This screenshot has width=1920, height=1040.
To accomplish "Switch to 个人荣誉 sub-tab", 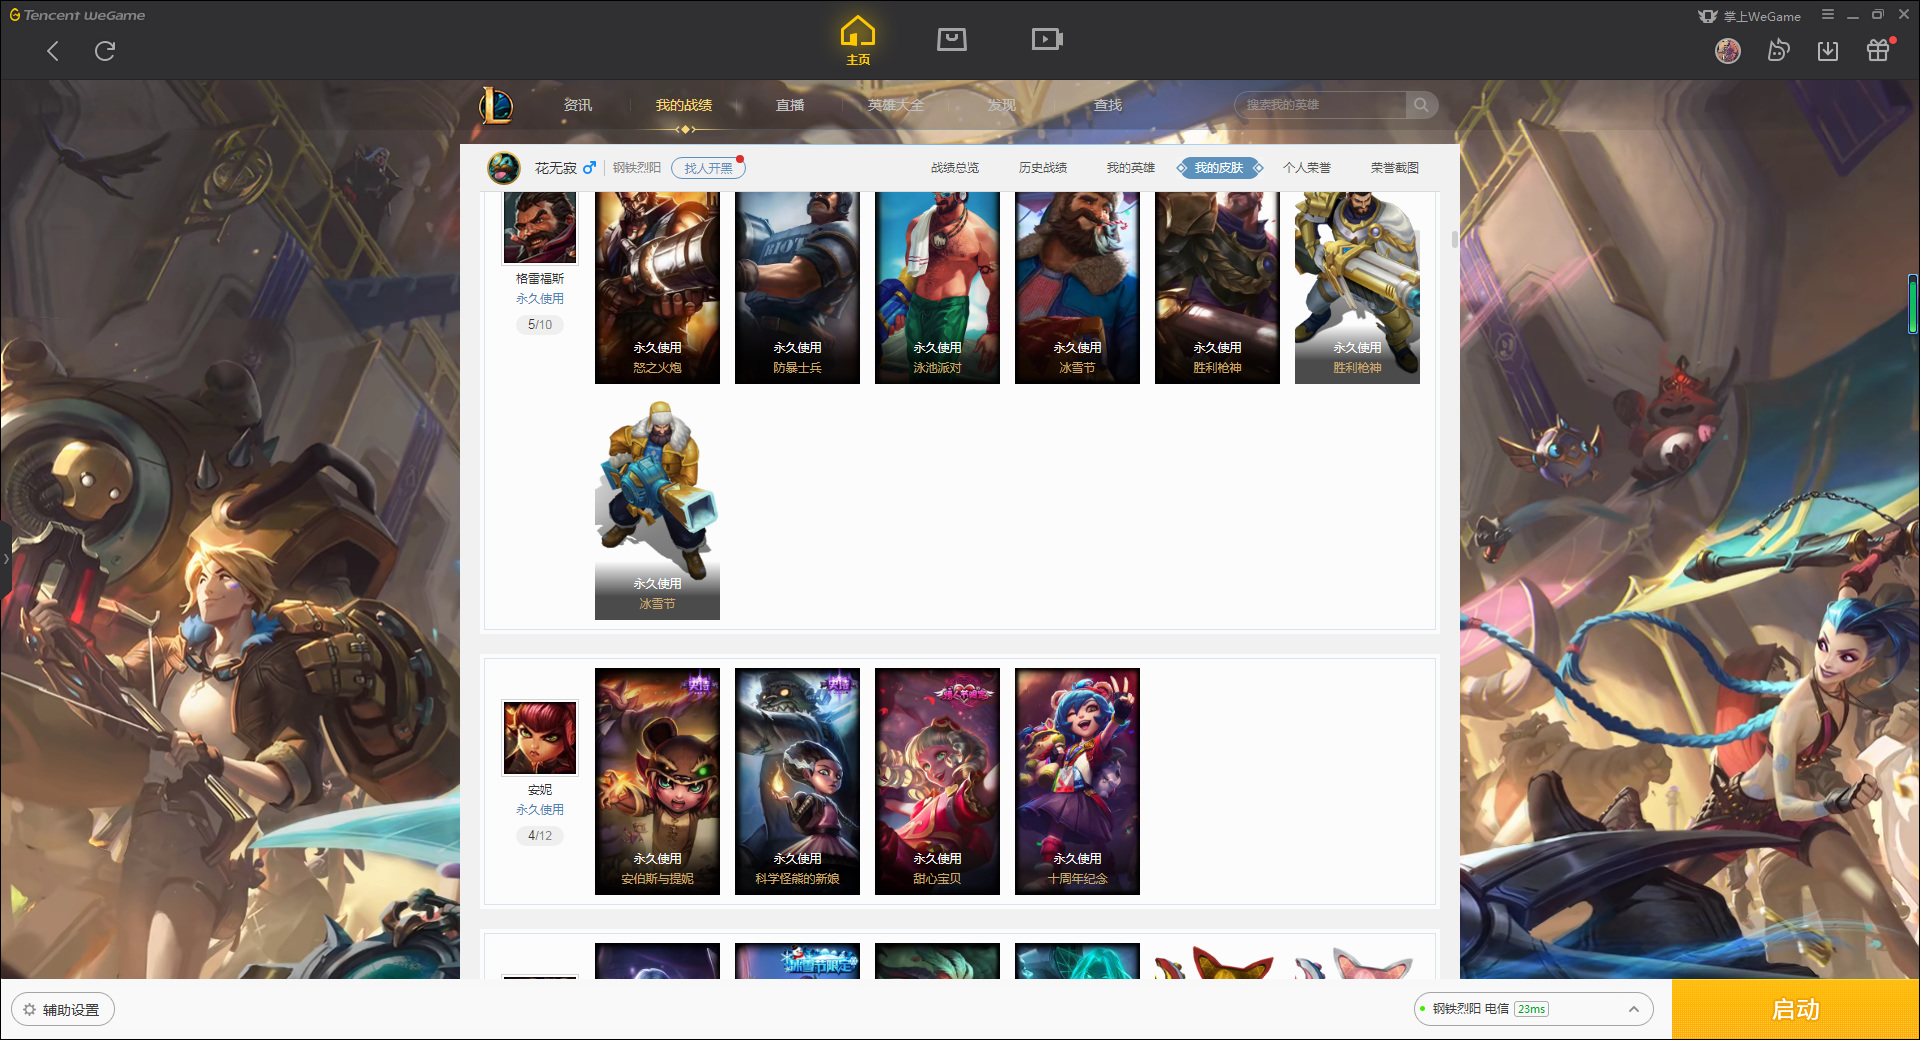I will pyautogui.click(x=1307, y=168).
